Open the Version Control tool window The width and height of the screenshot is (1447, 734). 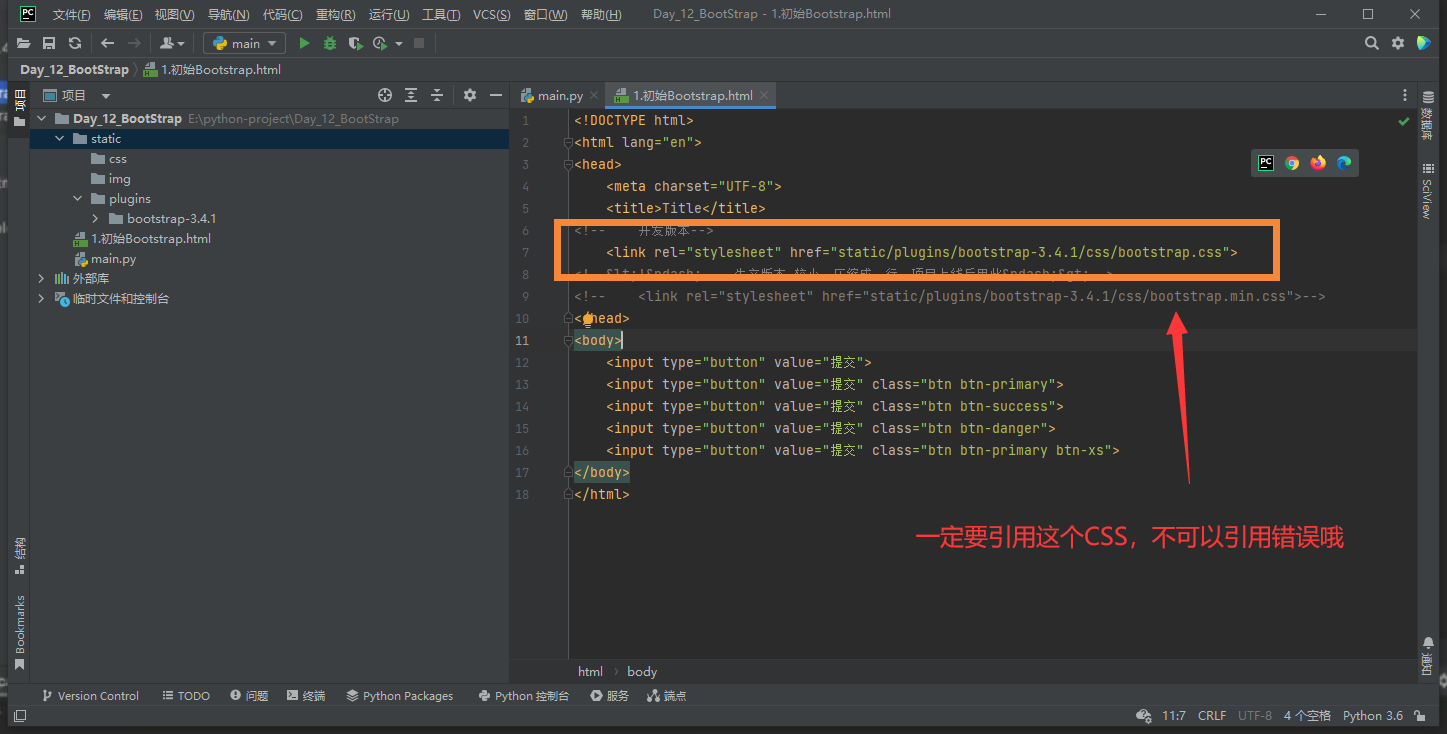pyautogui.click(x=90, y=696)
